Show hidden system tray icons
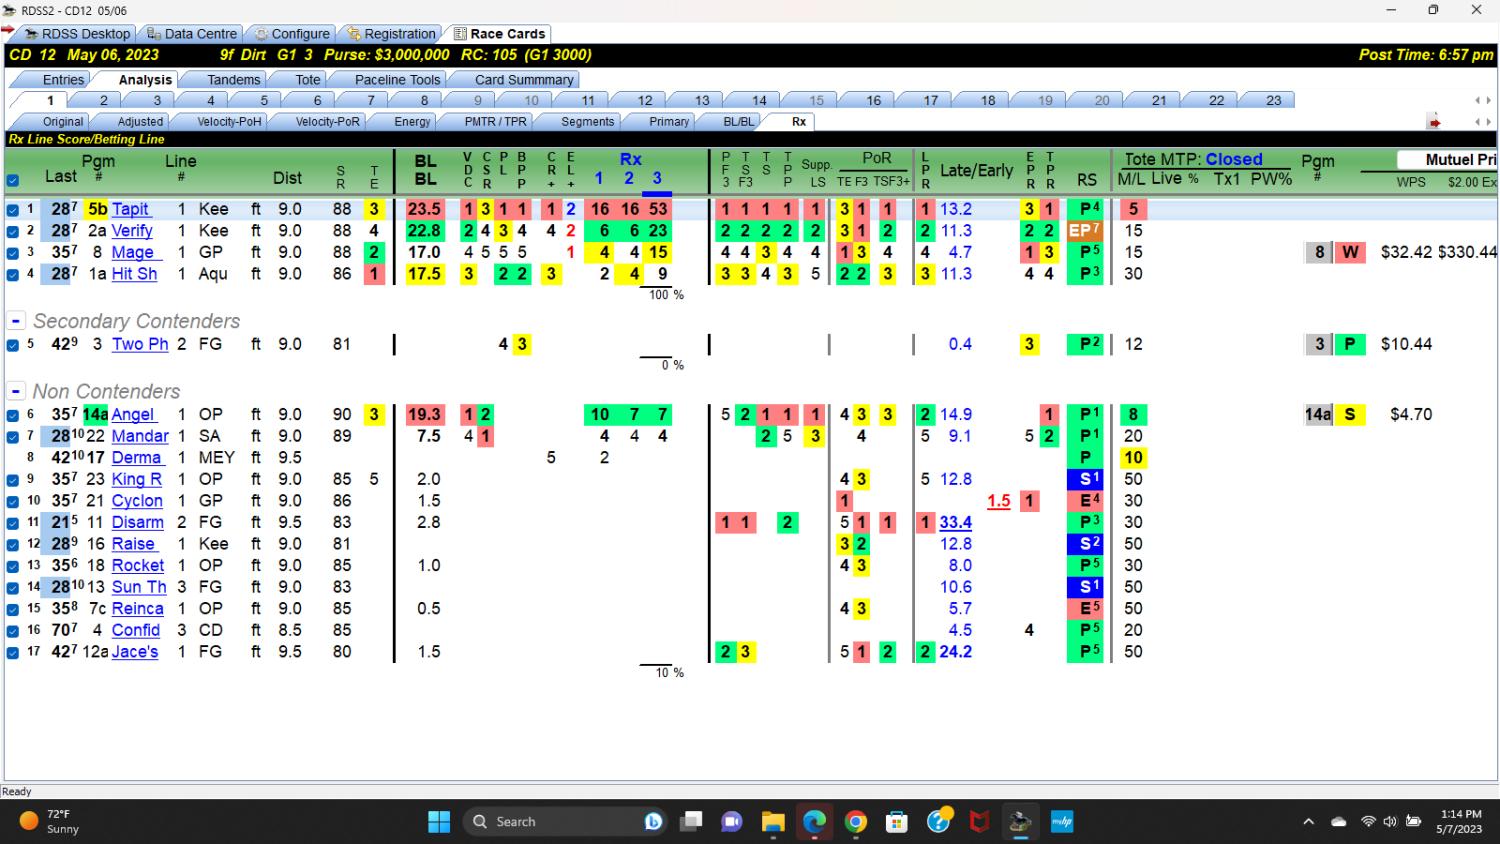The image size is (1500, 844). tap(1308, 822)
